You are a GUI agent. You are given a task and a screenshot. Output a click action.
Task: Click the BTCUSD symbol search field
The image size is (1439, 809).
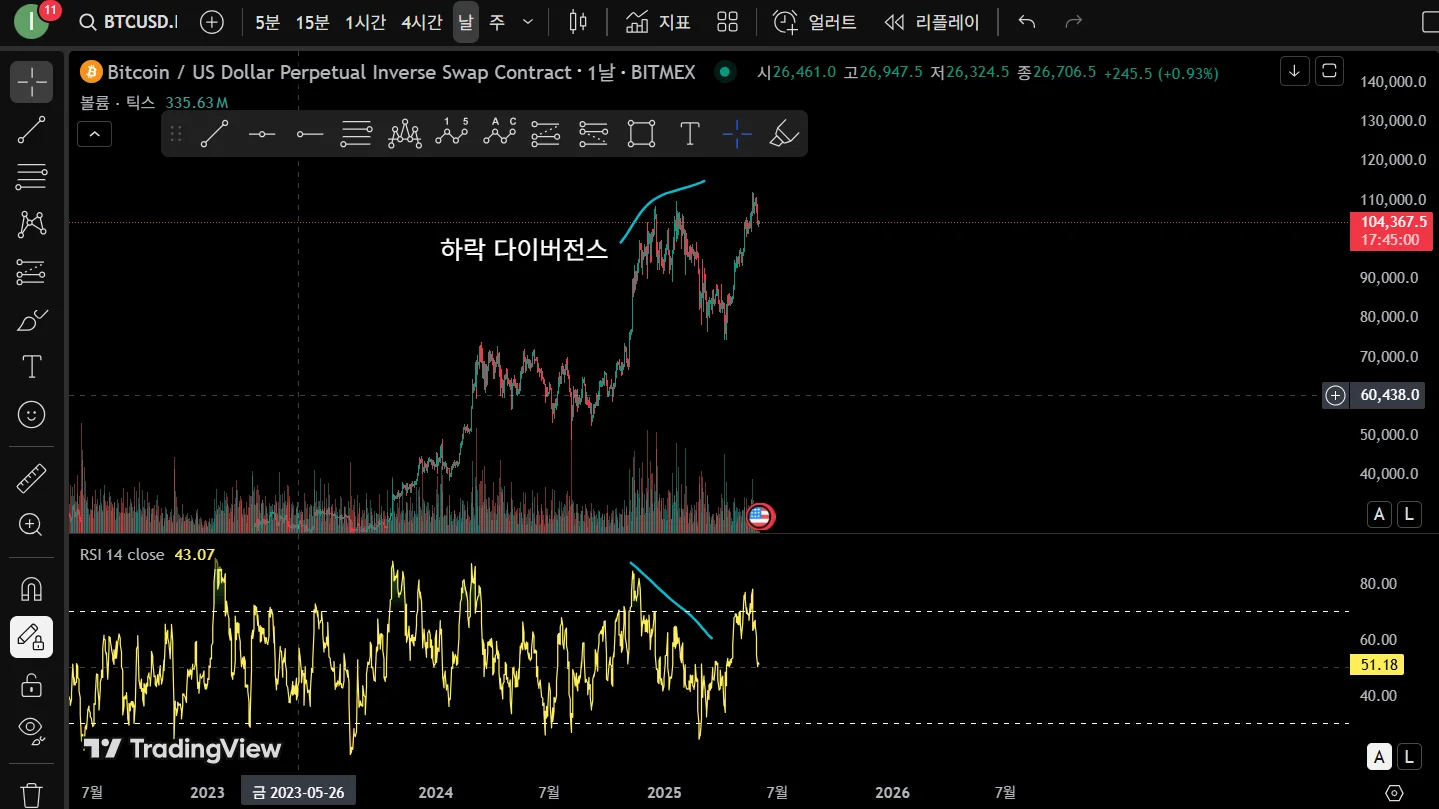coord(129,22)
